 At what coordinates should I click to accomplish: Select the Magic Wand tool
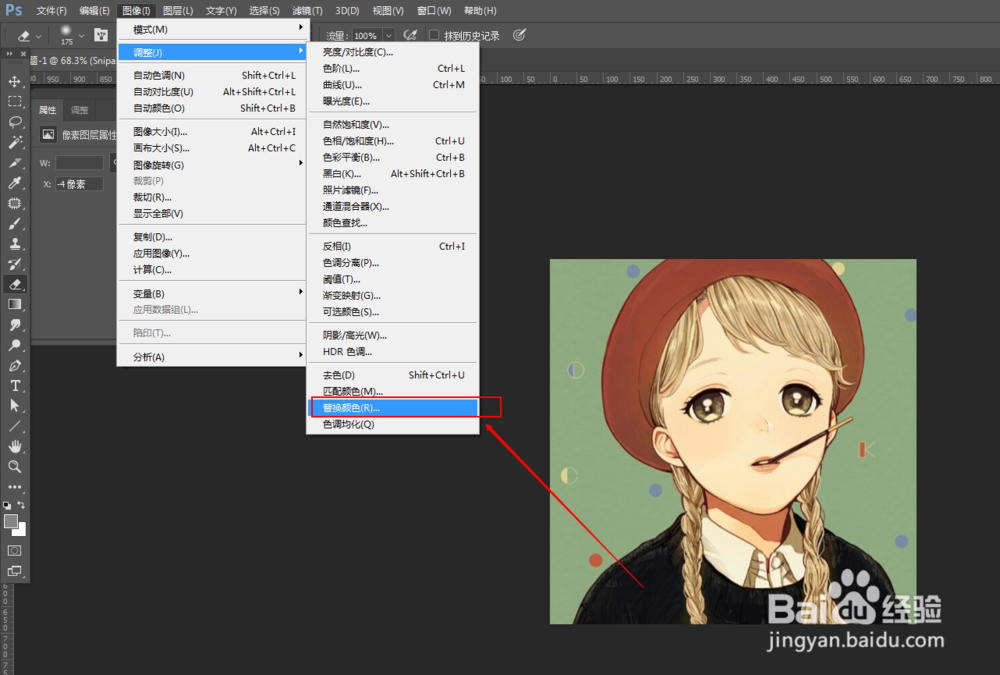point(14,142)
